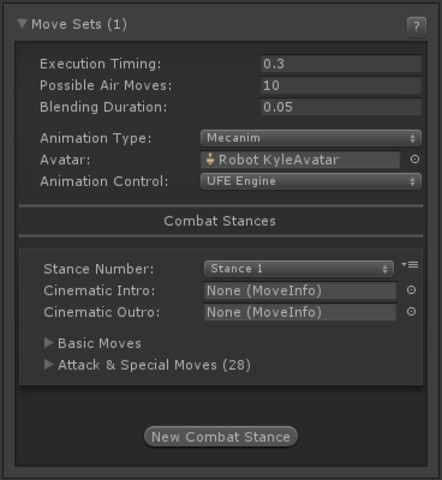Image resolution: width=442 pixels, height=480 pixels.
Task: Click the Possible Air Moves field
Action: point(341,85)
